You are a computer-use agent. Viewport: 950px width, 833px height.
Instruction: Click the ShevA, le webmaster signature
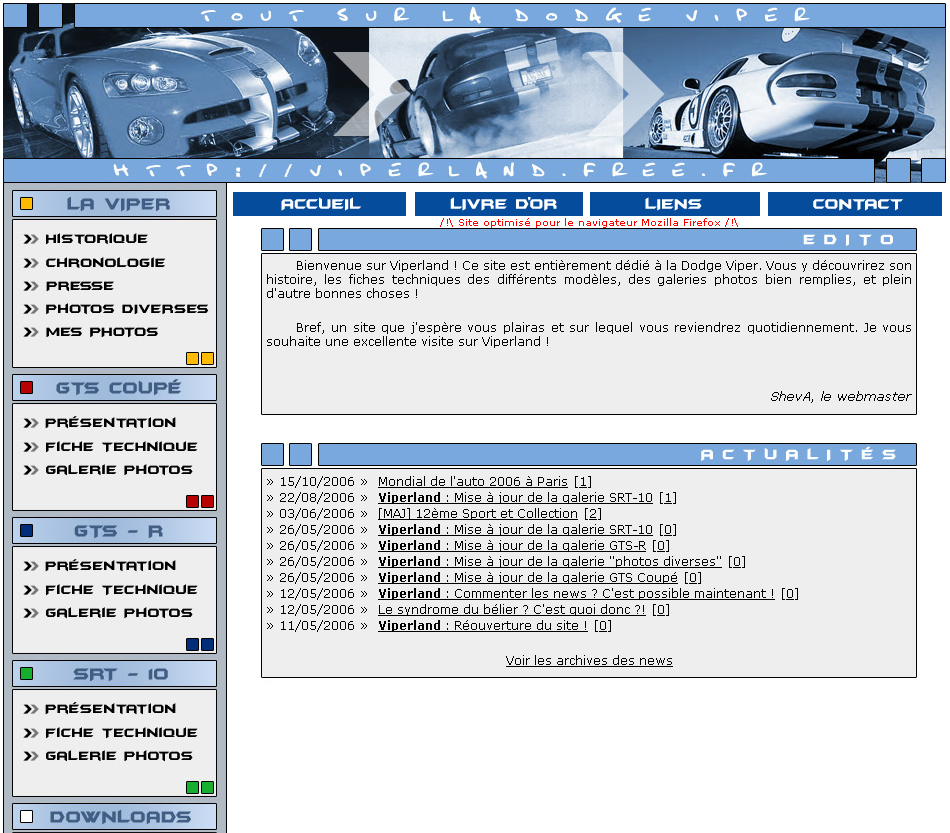point(840,396)
